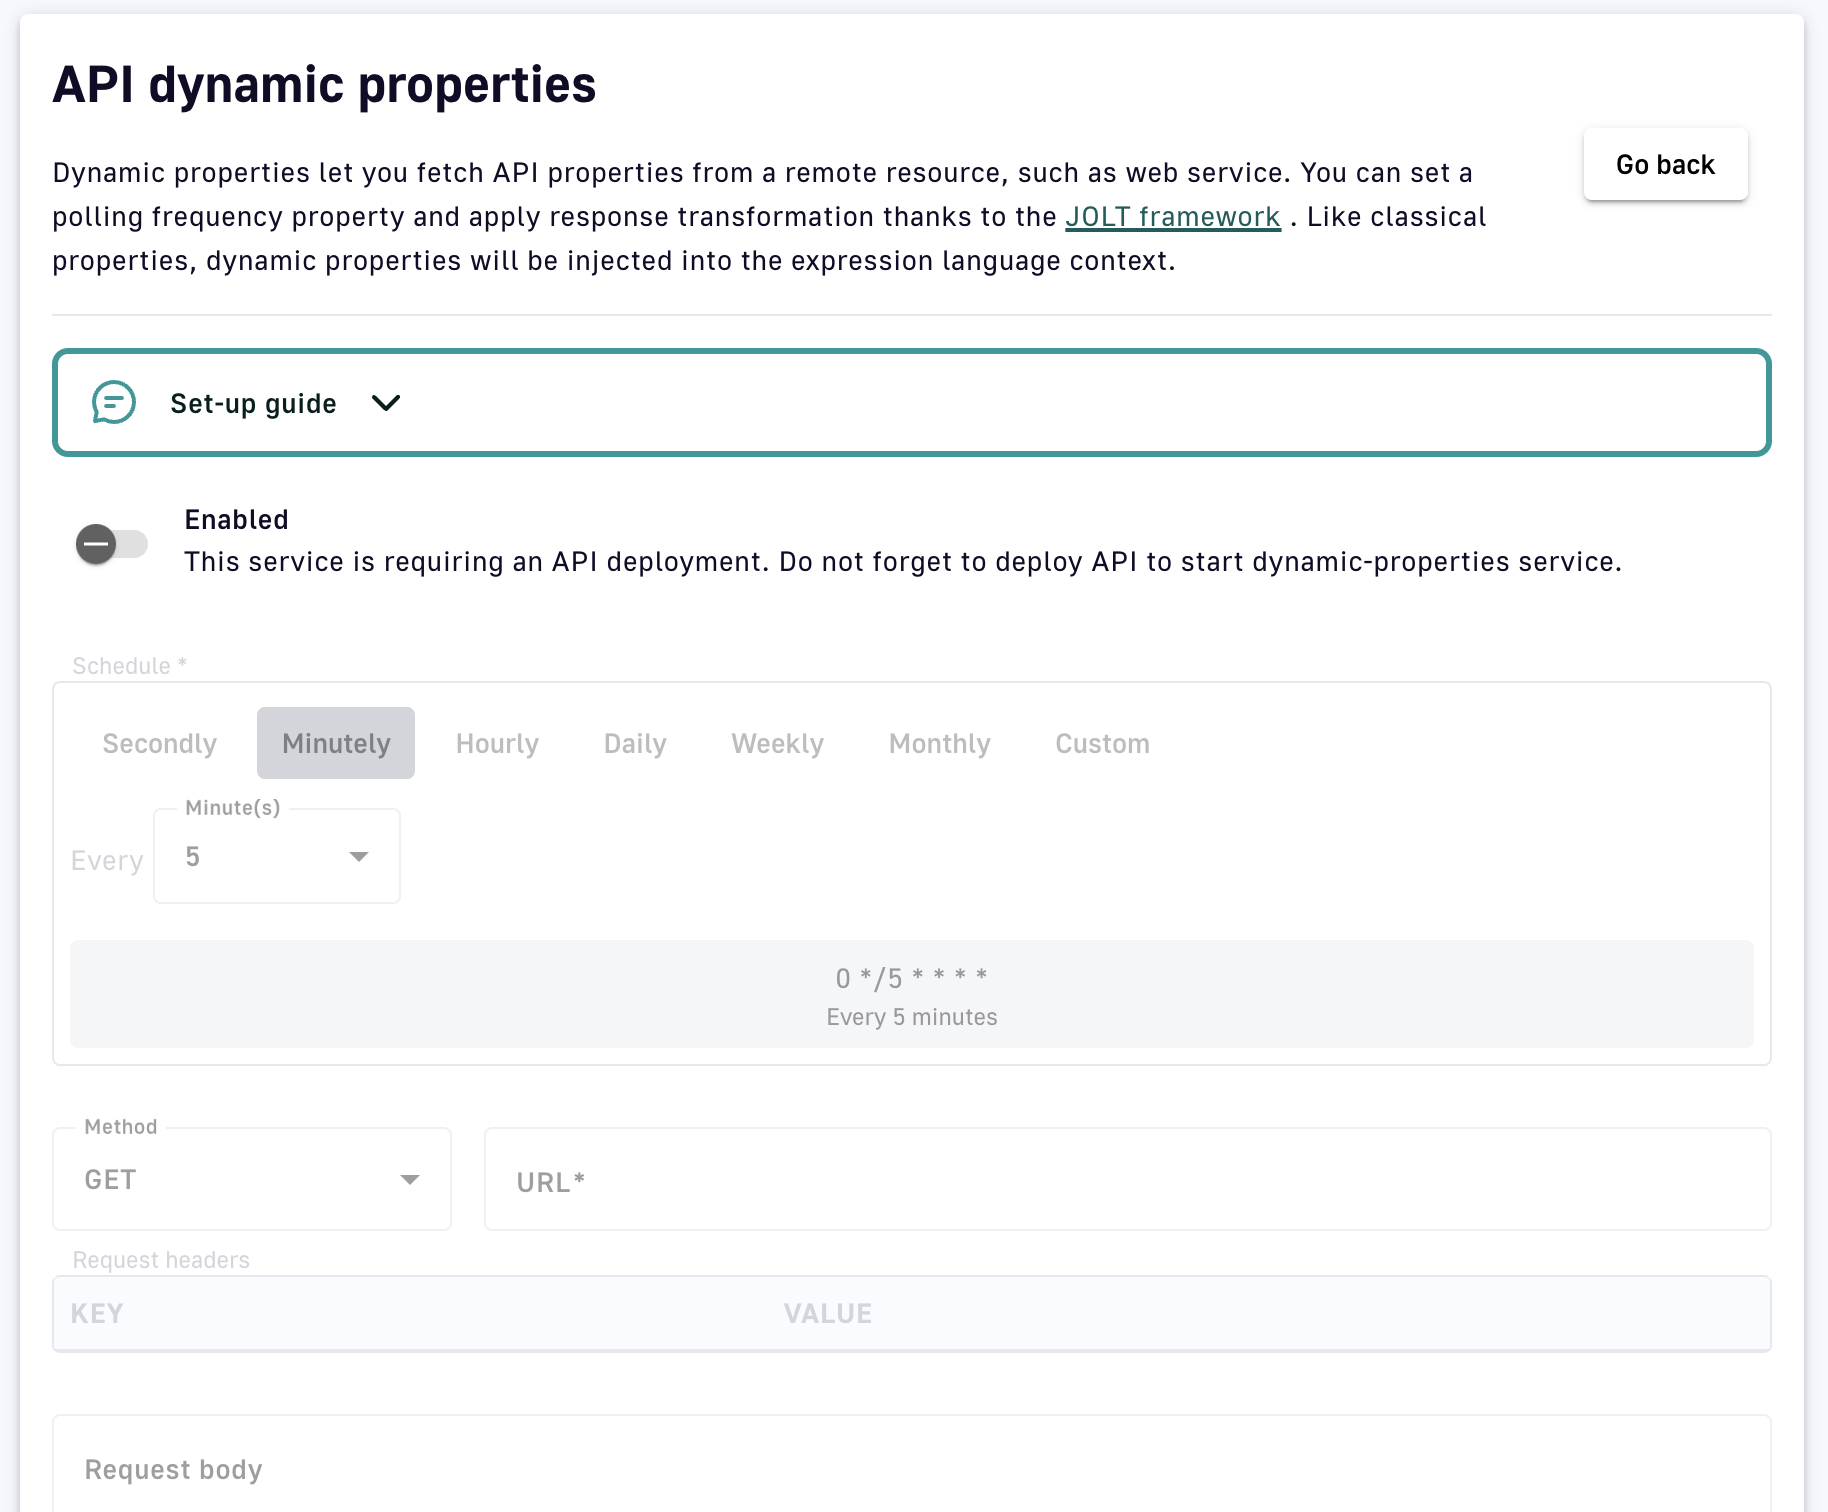
Task: Click the Go back button
Action: pyautogui.click(x=1665, y=165)
